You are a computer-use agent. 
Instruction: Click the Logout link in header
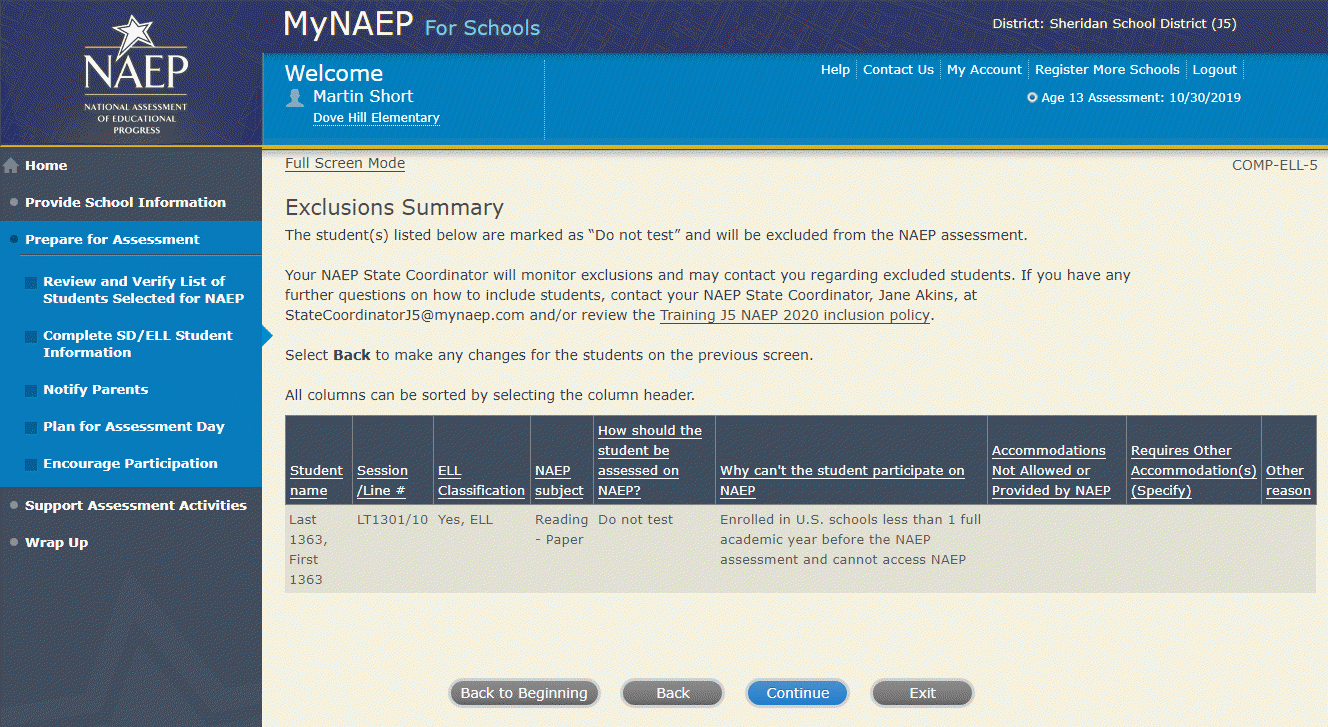click(x=1214, y=70)
